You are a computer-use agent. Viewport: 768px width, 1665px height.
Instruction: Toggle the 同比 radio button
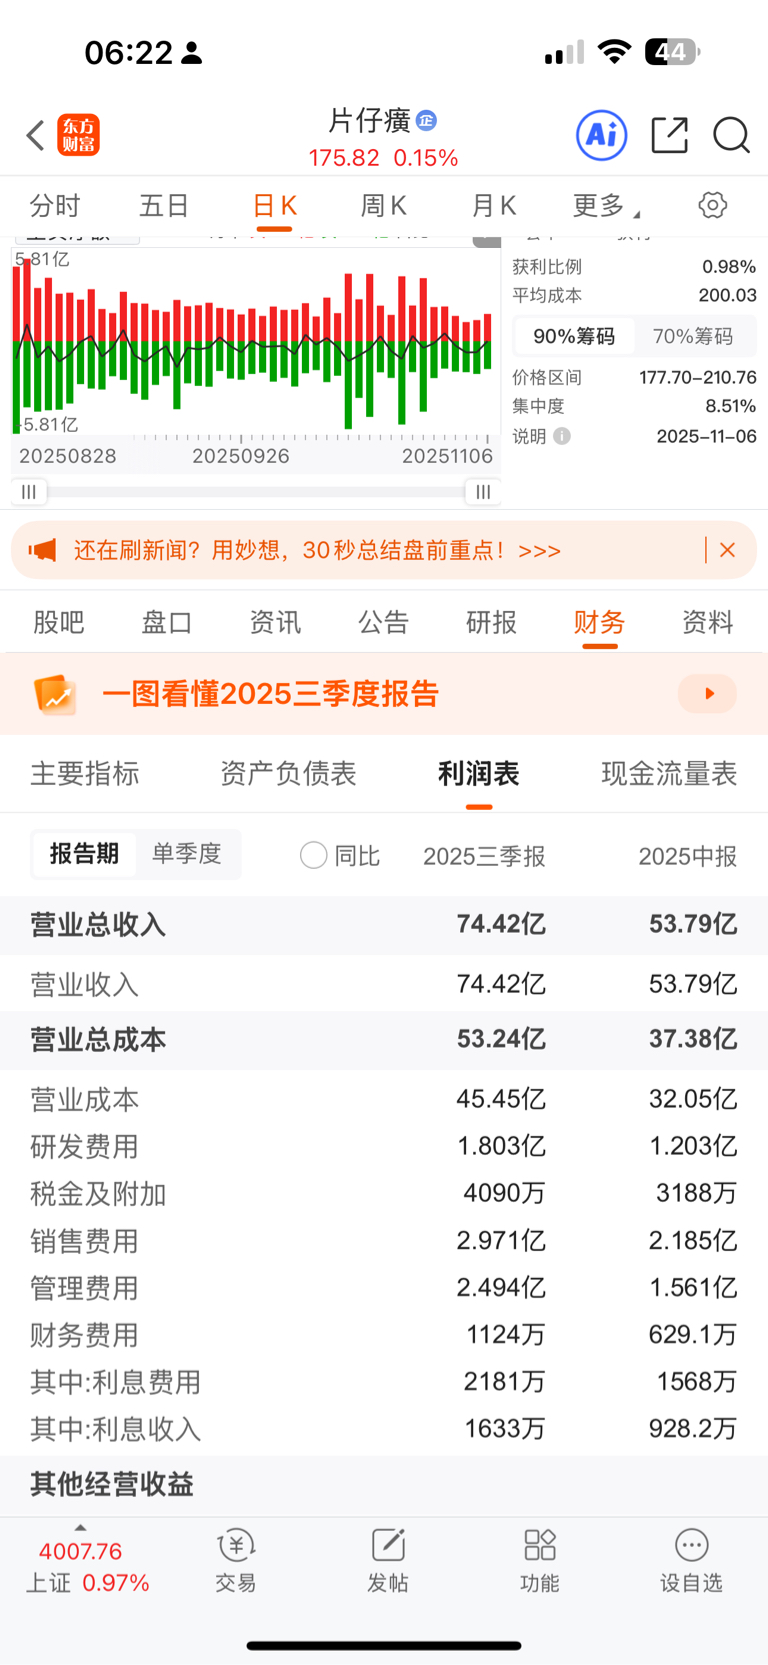tap(314, 855)
